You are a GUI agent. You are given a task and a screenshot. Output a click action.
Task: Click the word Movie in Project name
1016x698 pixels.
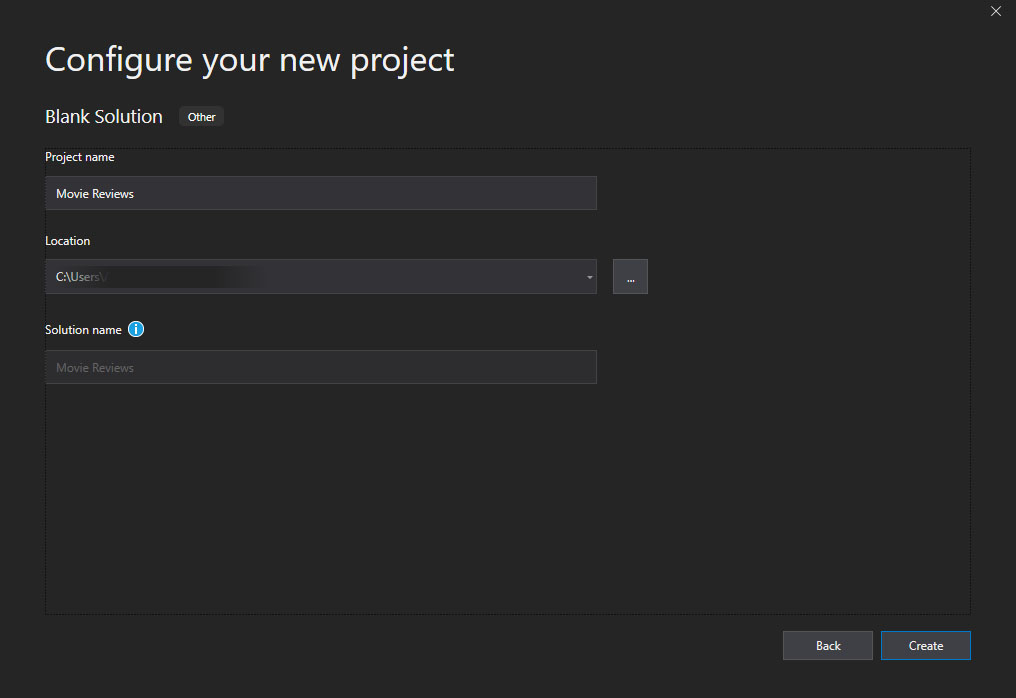click(x=73, y=194)
